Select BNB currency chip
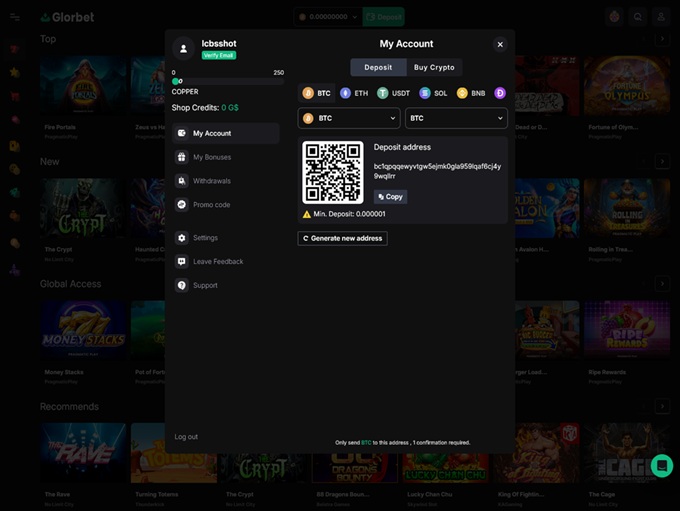The width and height of the screenshot is (680, 511). (471, 93)
